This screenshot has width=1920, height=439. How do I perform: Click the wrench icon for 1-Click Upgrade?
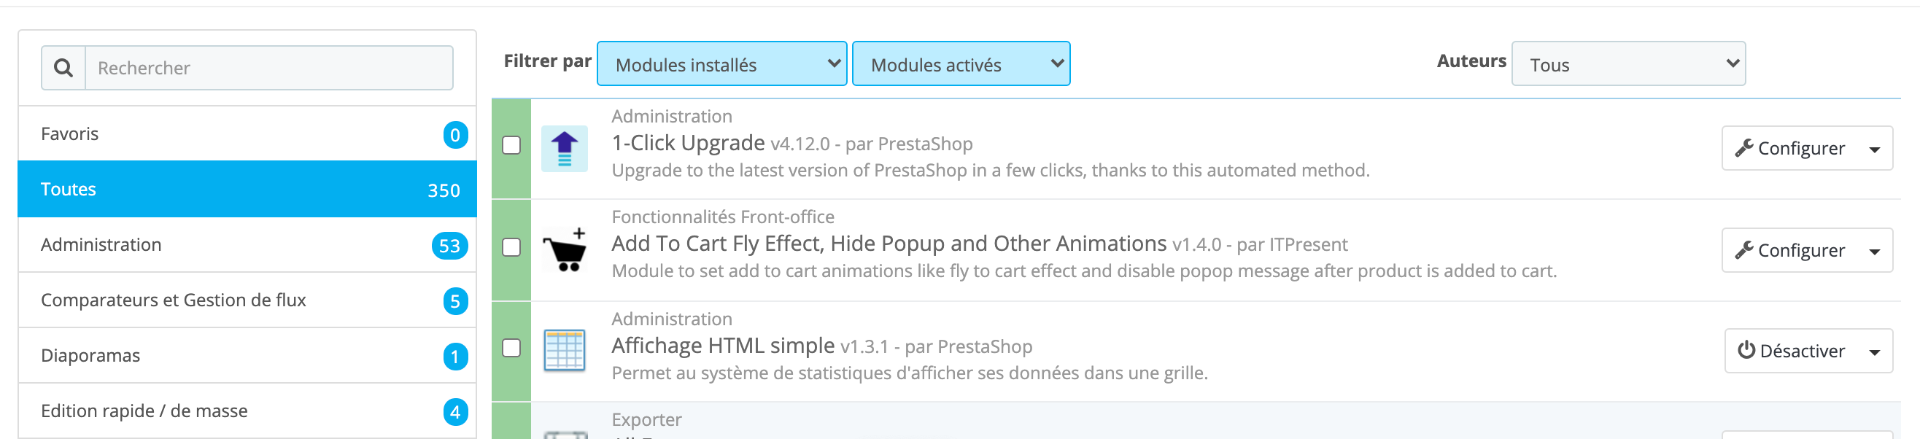[1744, 148]
